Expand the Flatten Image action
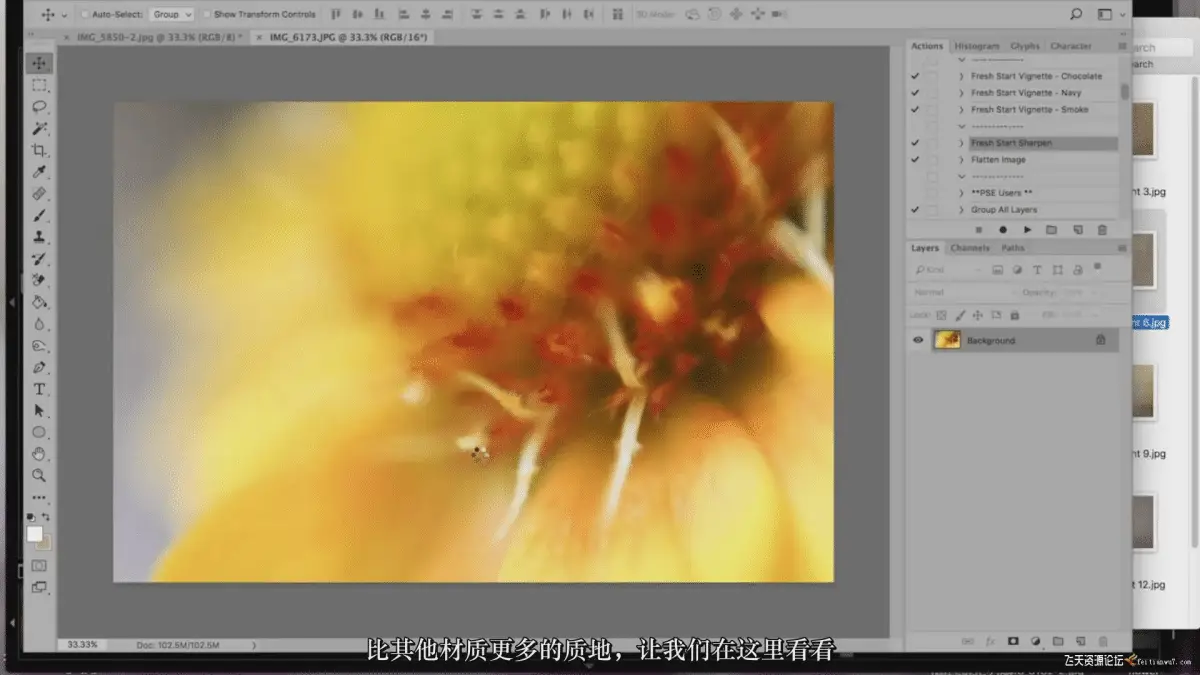 pos(961,159)
